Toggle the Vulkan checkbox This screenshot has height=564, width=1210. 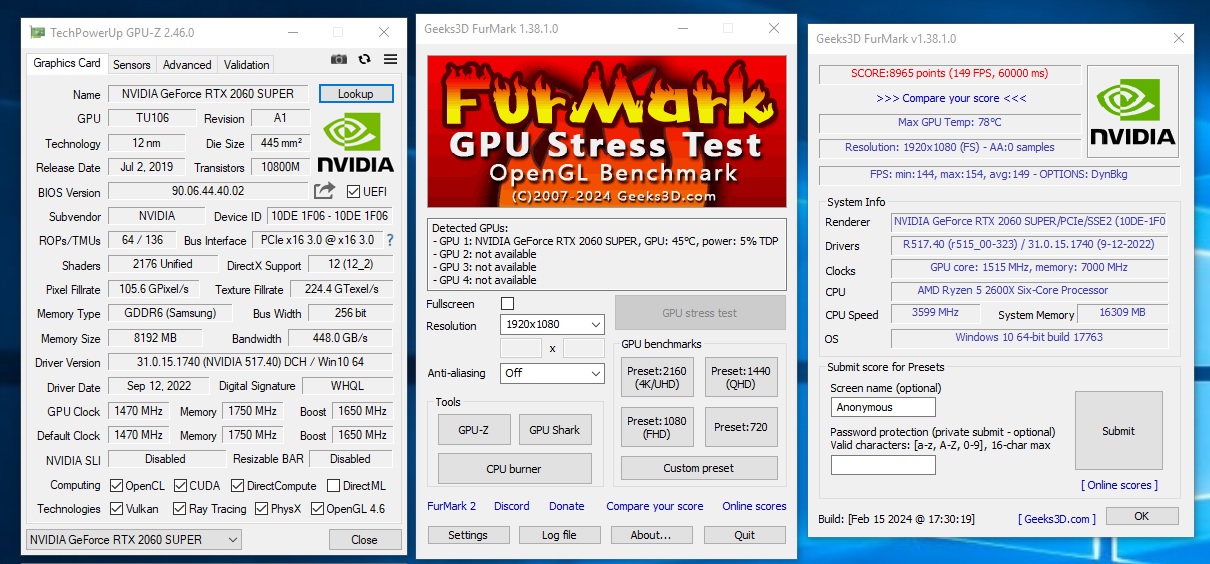coord(115,509)
